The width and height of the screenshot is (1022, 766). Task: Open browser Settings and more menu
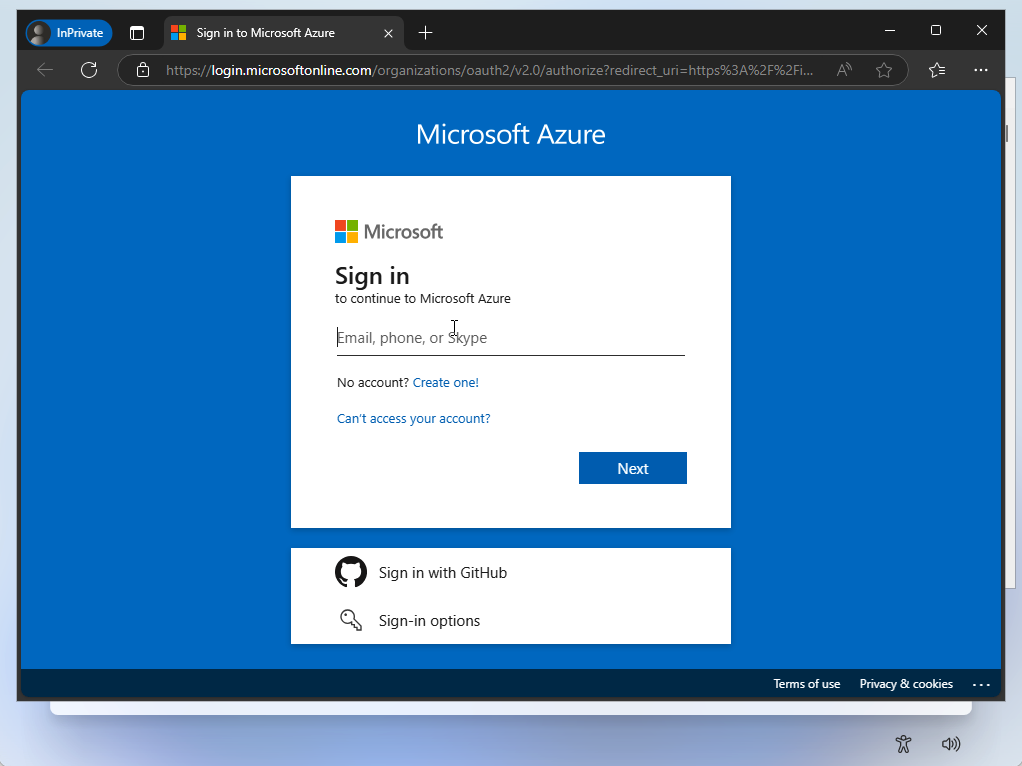click(981, 70)
